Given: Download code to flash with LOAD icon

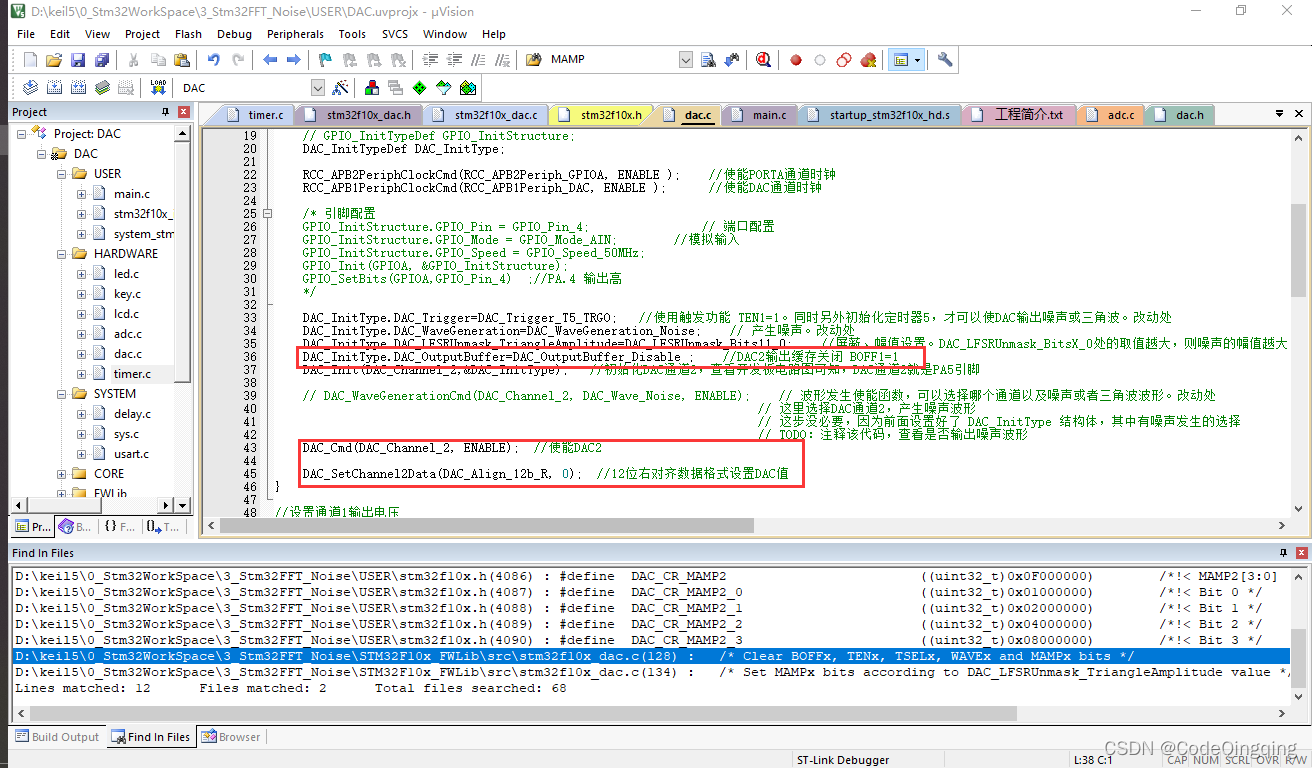Looking at the screenshot, I should pyautogui.click(x=159, y=88).
